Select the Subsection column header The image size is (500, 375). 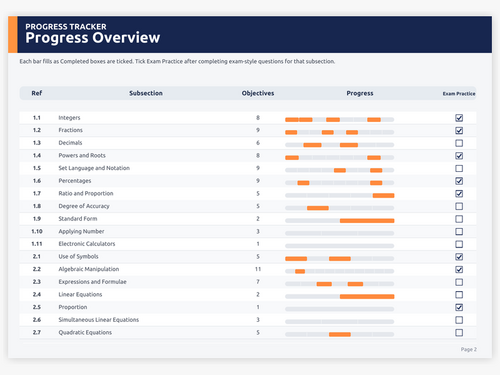[x=146, y=93]
